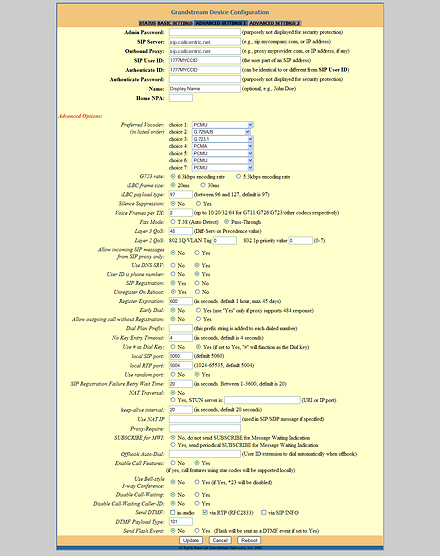This screenshot has width=440, height=556.
Task: Expand the choice 7 vocoder dropdown
Action: (x=223, y=167)
